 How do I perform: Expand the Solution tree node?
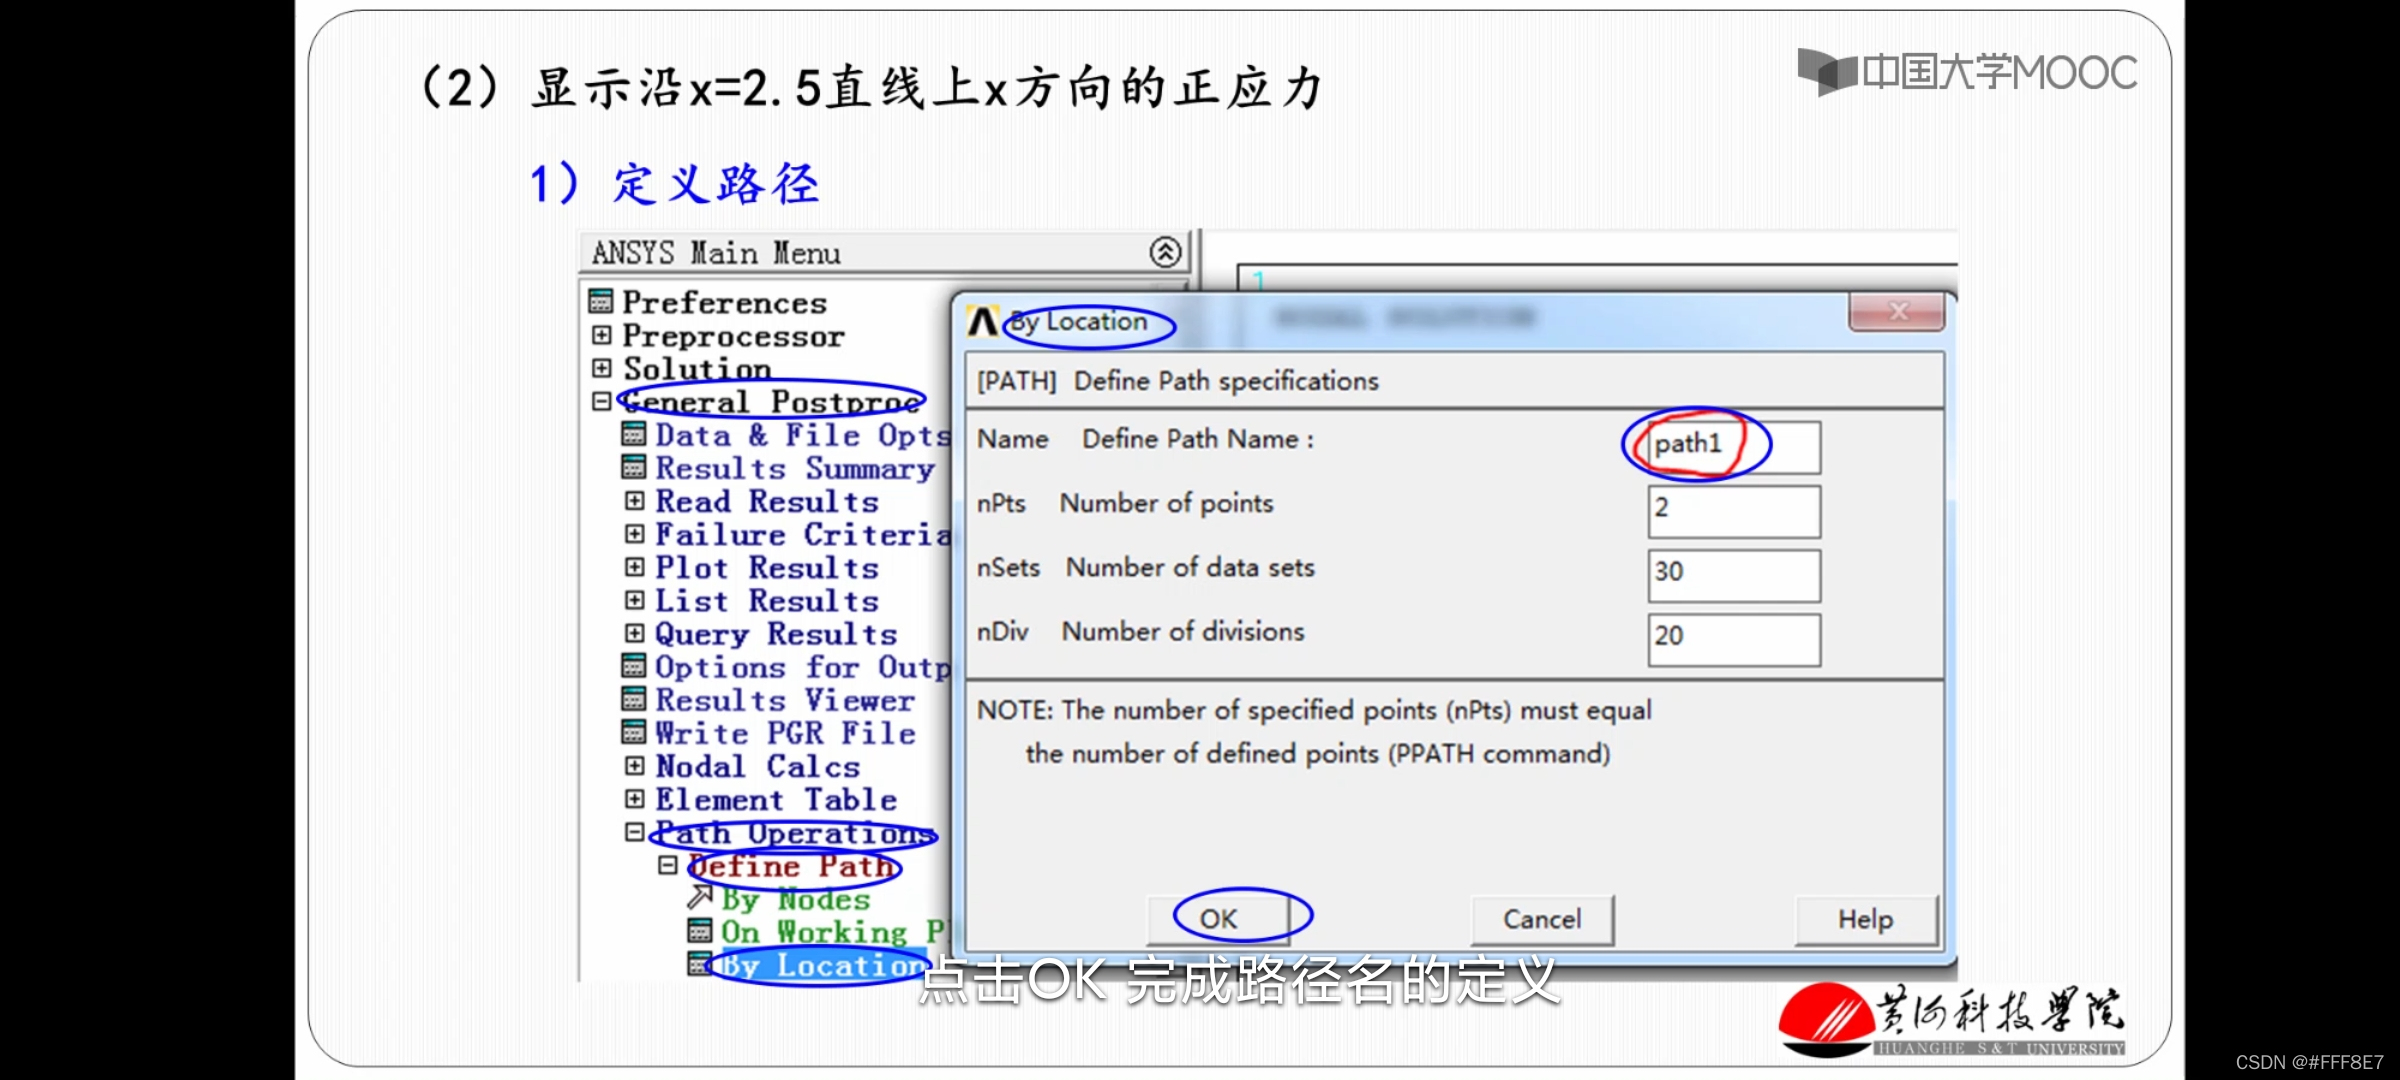(x=601, y=368)
